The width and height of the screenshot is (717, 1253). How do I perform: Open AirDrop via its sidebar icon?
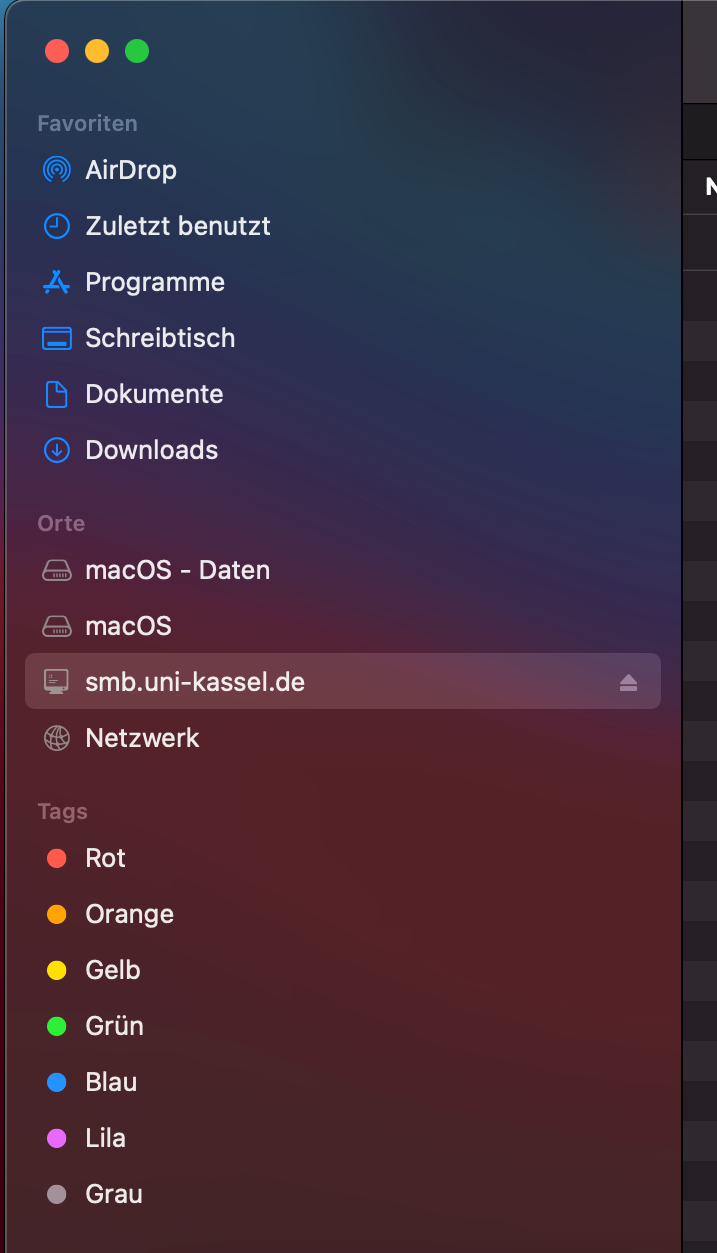click(57, 170)
